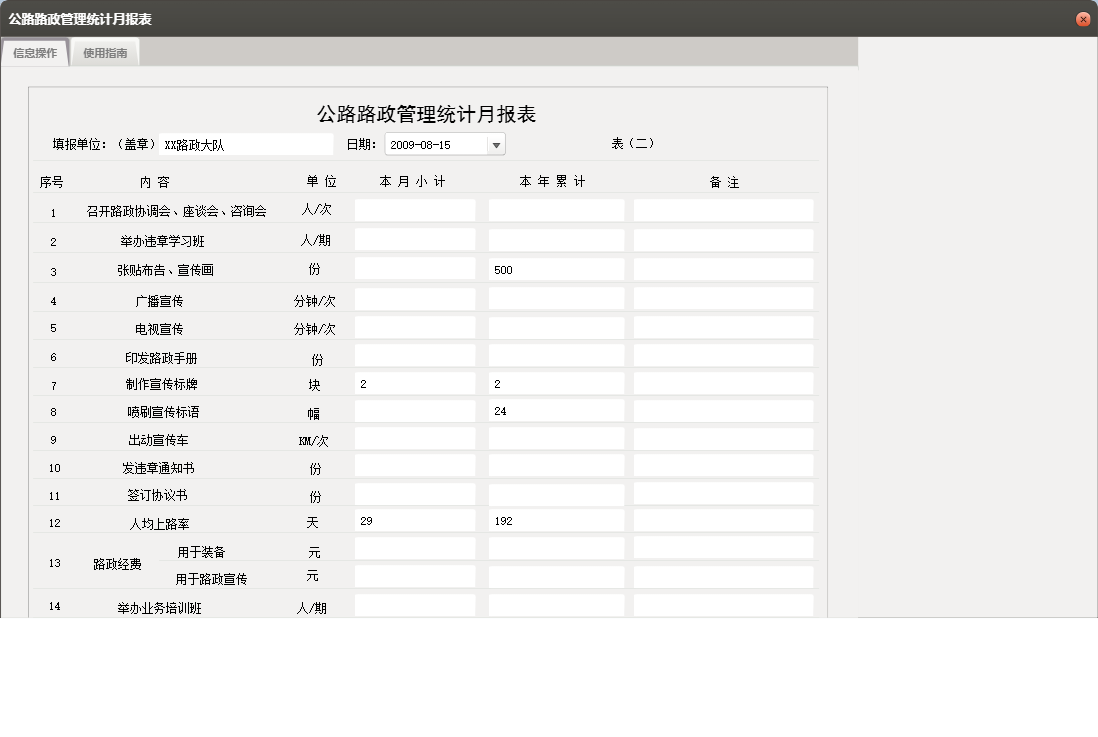Click the 用于路政宣传 amount field
This screenshot has width=1098, height=737.
point(415,576)
